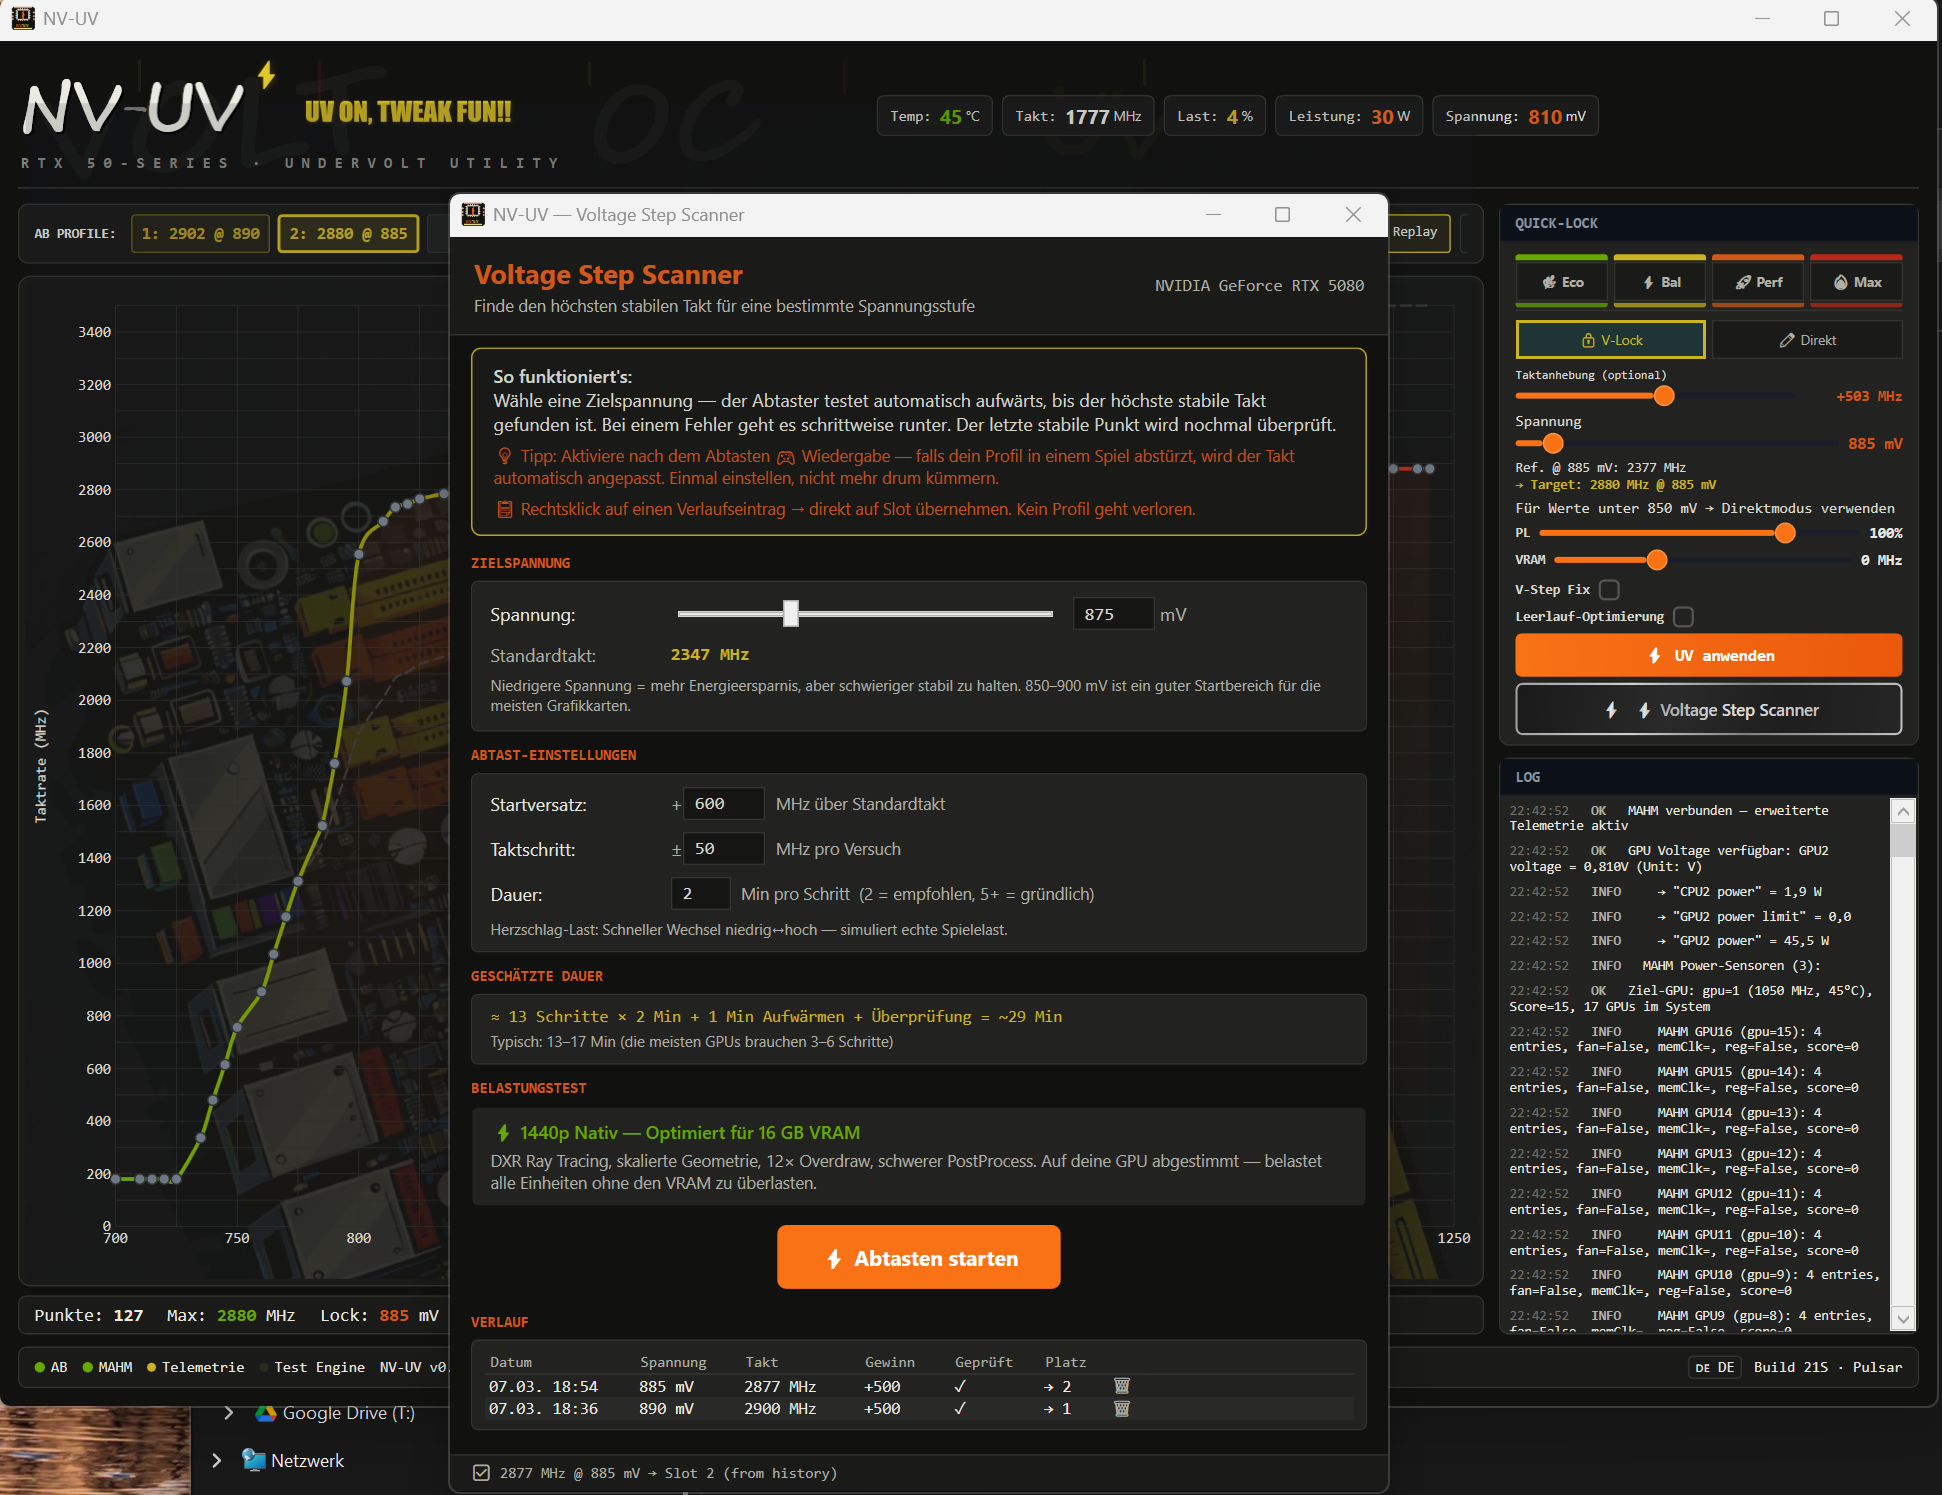Delete the 890 mV history entry
1942x1495 pixels.
1122,1408
